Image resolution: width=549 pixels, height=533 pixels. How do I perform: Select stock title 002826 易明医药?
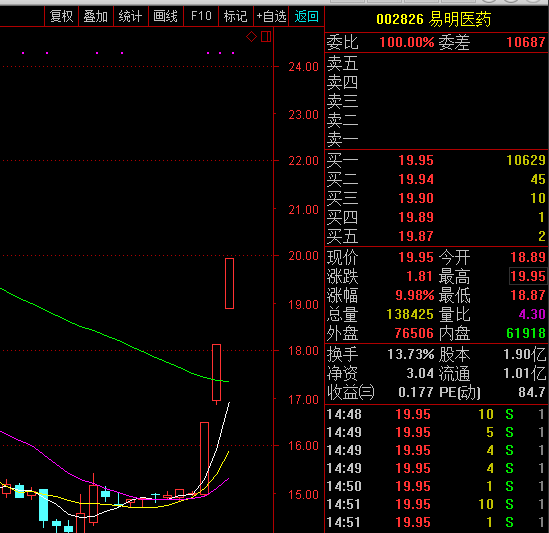point(433,19)
